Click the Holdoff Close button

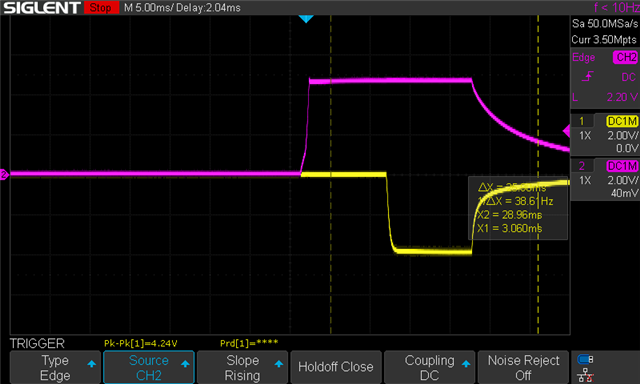(336, 367)
